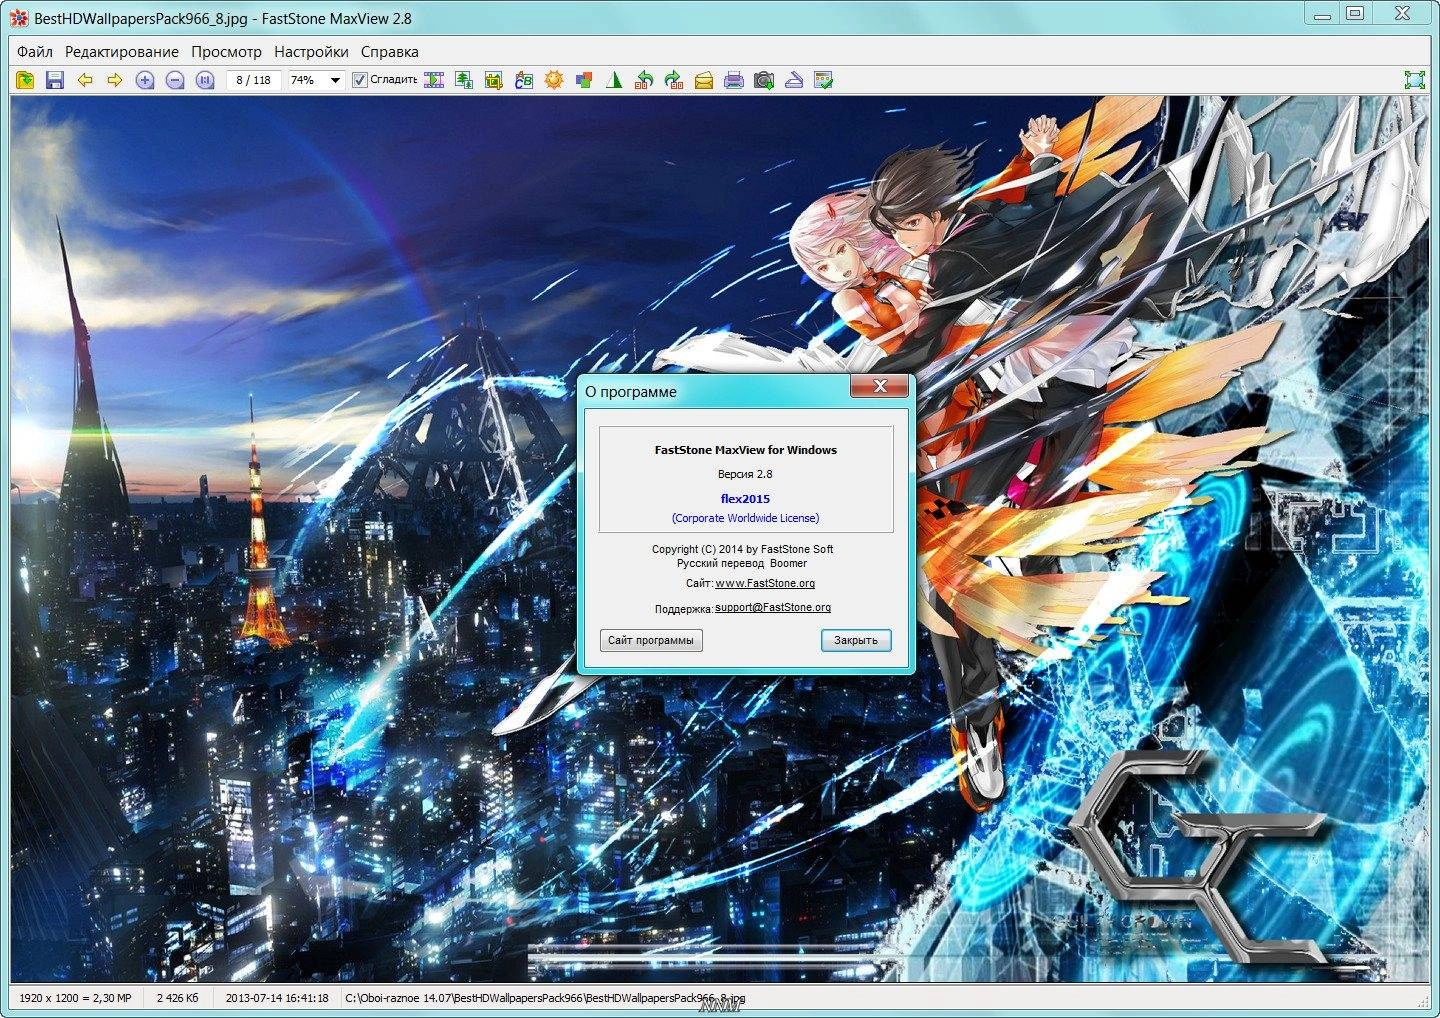Open the www.FastStone.org link
The height and width of the screenshot is (1018, 1440).
click(x=765, y=583)
